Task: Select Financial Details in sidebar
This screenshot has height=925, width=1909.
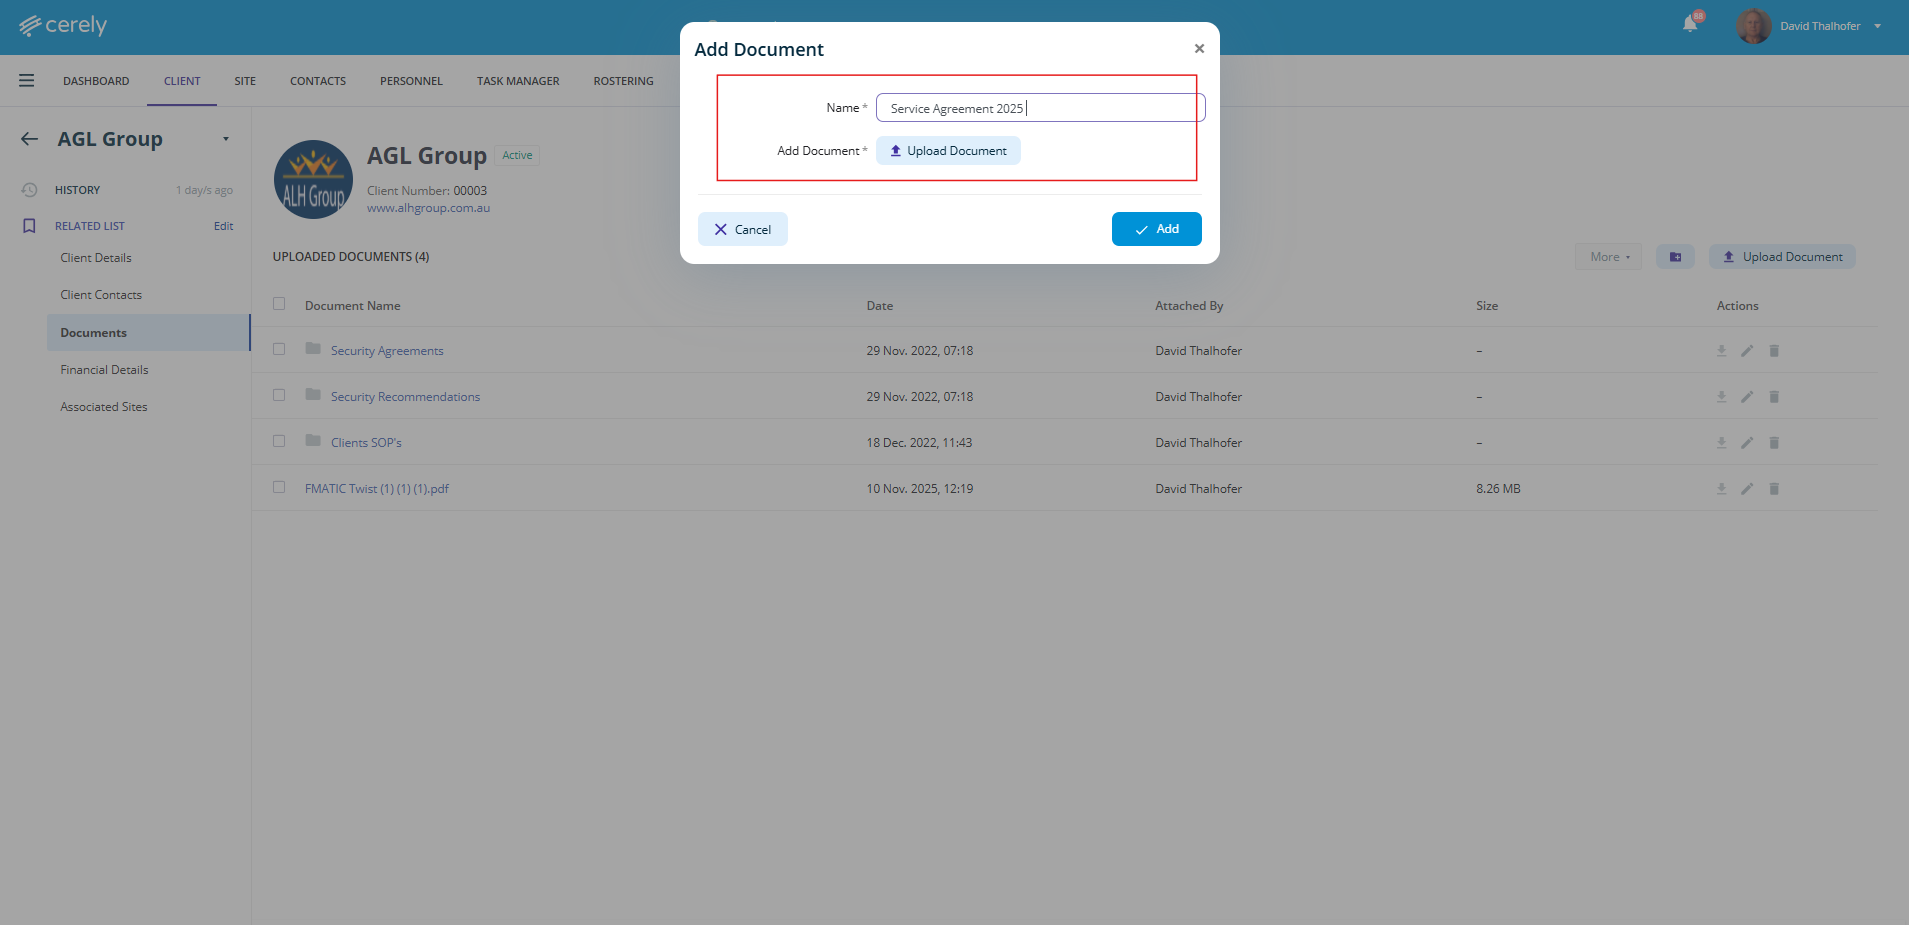Action: pyautogui.click(x=104, y=370)
